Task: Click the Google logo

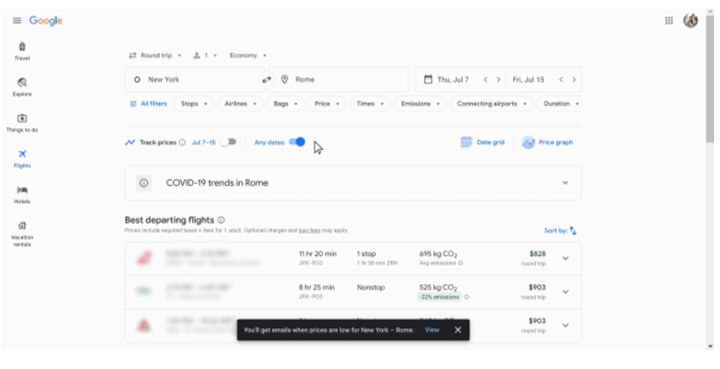Action: click(x=45, y=21)
